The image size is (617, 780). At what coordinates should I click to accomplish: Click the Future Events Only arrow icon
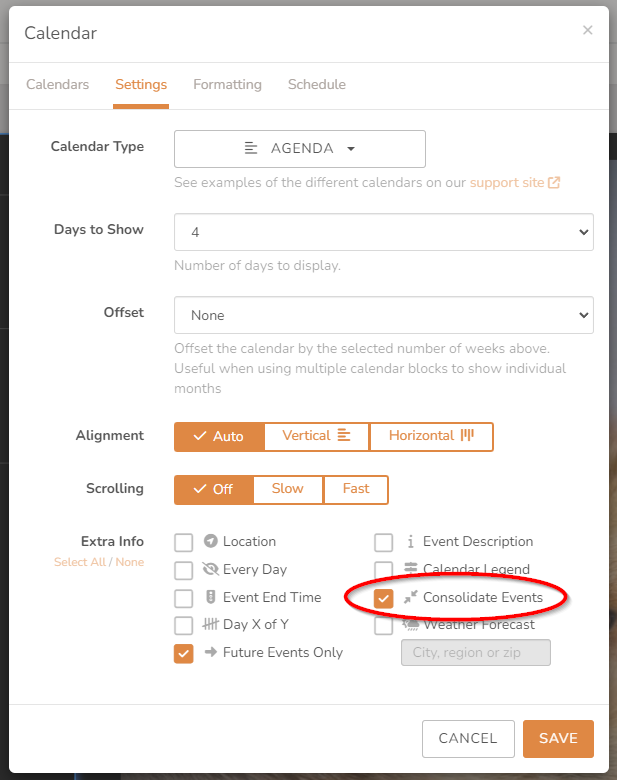(211, 652)
